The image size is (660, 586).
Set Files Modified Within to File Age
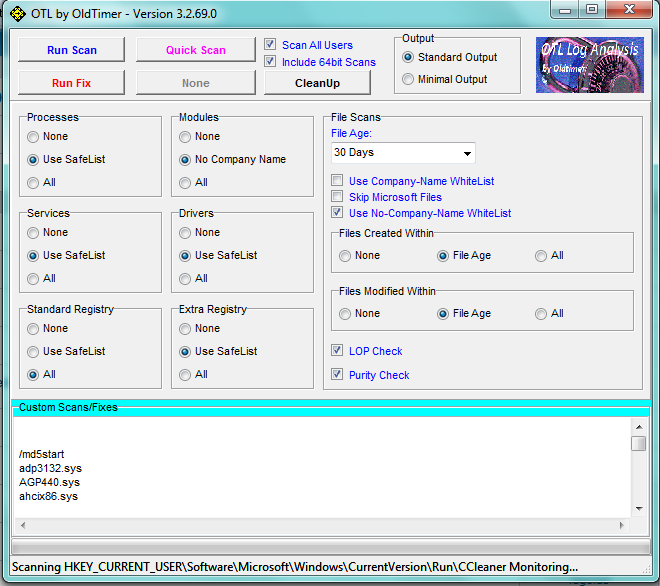443,314
